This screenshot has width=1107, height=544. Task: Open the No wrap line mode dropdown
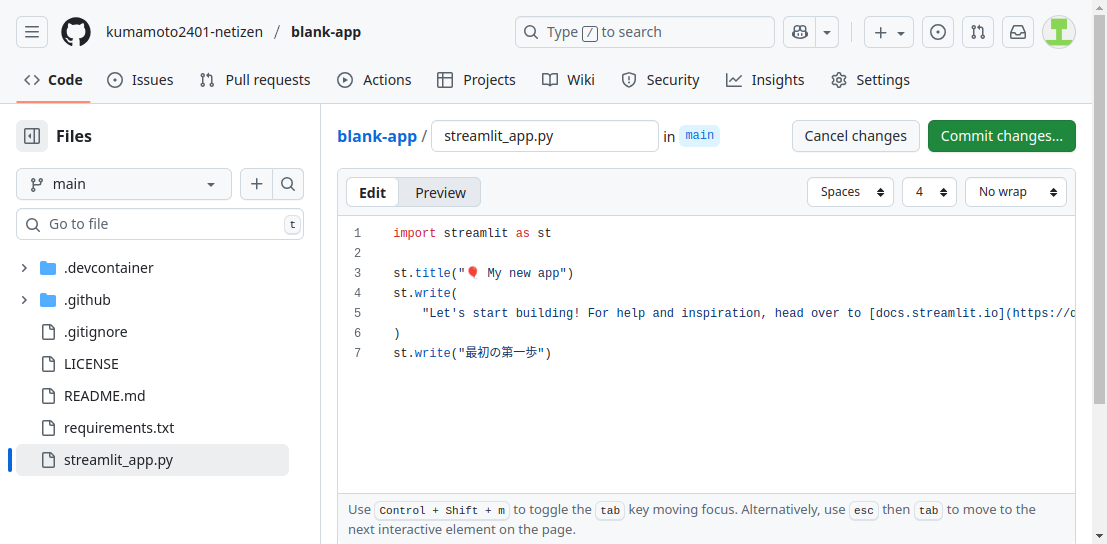1015,192
